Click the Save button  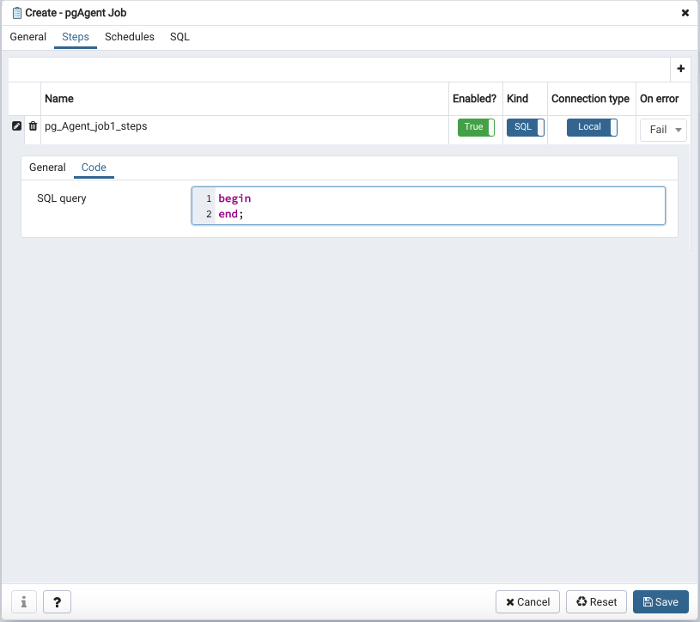pos(661,602)
